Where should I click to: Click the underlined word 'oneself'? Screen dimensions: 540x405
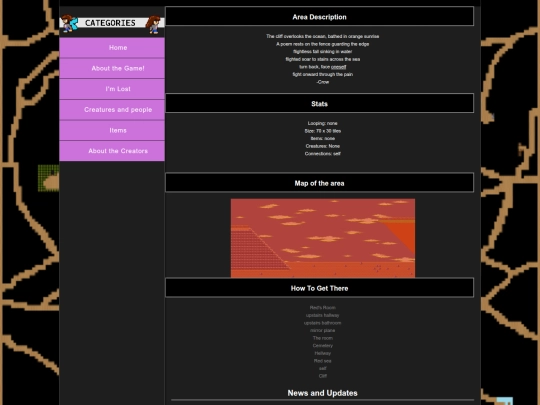coord(339,67)
